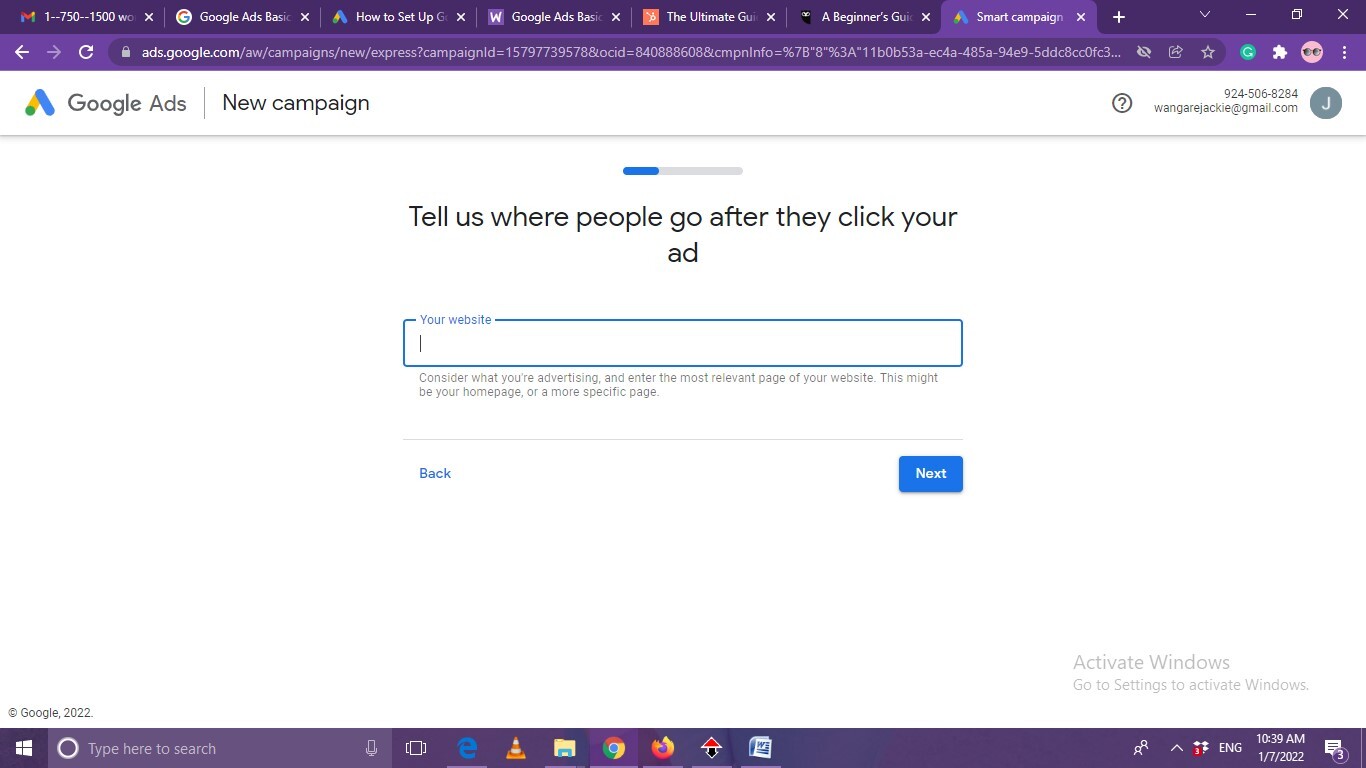Viewport: 1366px width, 768px height.
Task: Share this page via the share icon
Action: (x=1176, y=52)
